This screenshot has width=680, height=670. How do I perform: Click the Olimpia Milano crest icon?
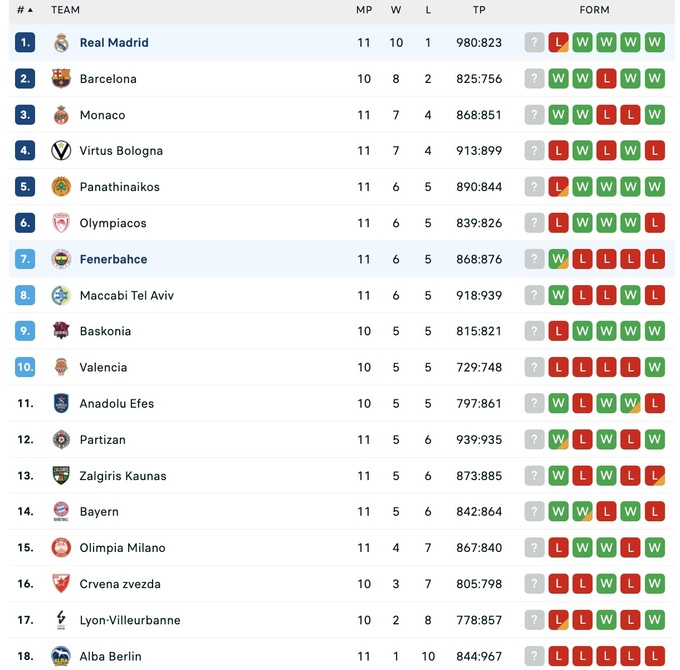(61, 548)
